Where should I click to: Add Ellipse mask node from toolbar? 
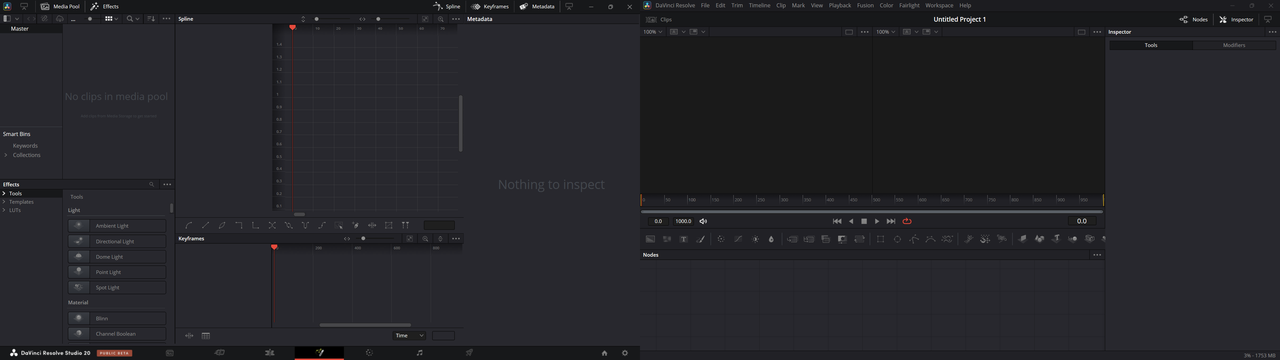coord(897,239)
